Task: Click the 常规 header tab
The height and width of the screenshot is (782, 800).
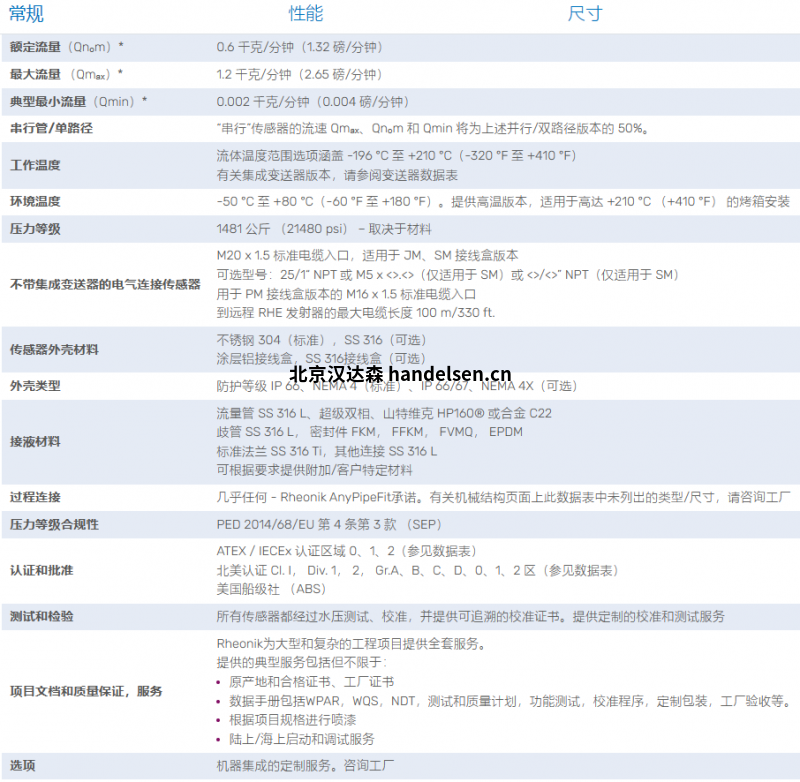Action: (27, 14)
